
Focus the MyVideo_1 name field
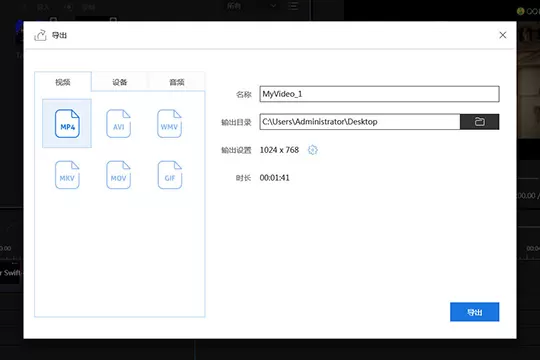point(379,94)
